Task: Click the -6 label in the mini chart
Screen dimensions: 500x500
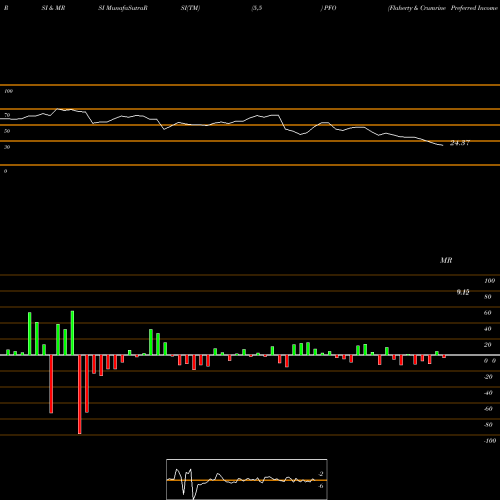Action: click(321, 486)
